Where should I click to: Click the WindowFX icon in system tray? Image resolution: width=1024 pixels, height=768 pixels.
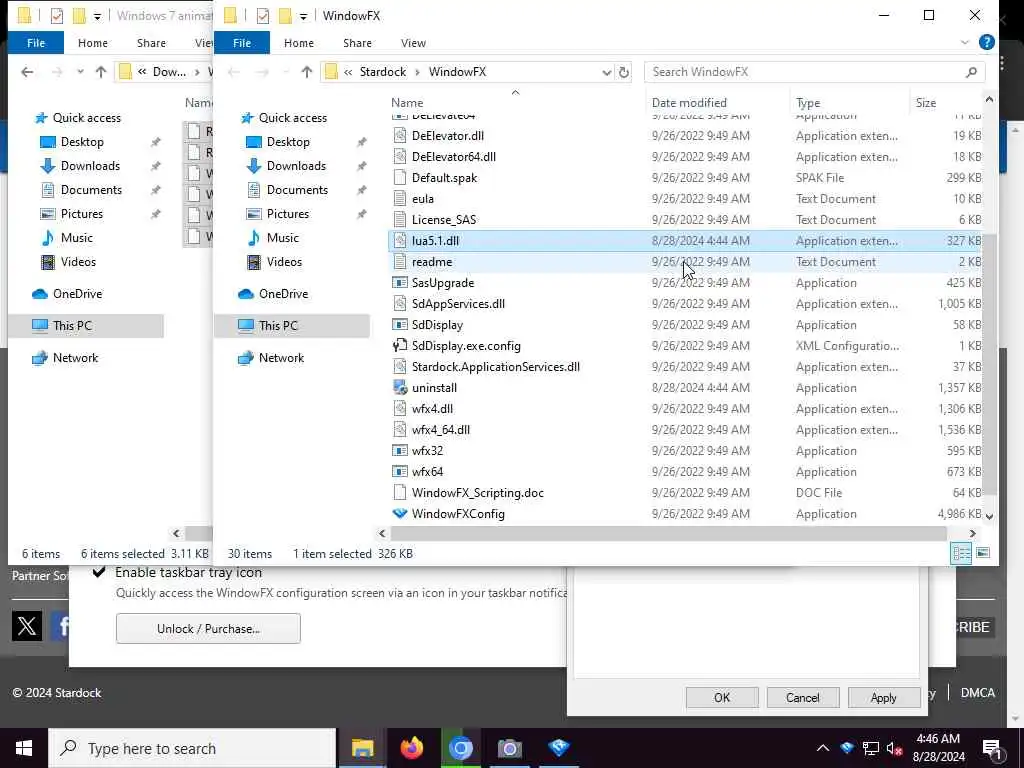click(847, 748)
